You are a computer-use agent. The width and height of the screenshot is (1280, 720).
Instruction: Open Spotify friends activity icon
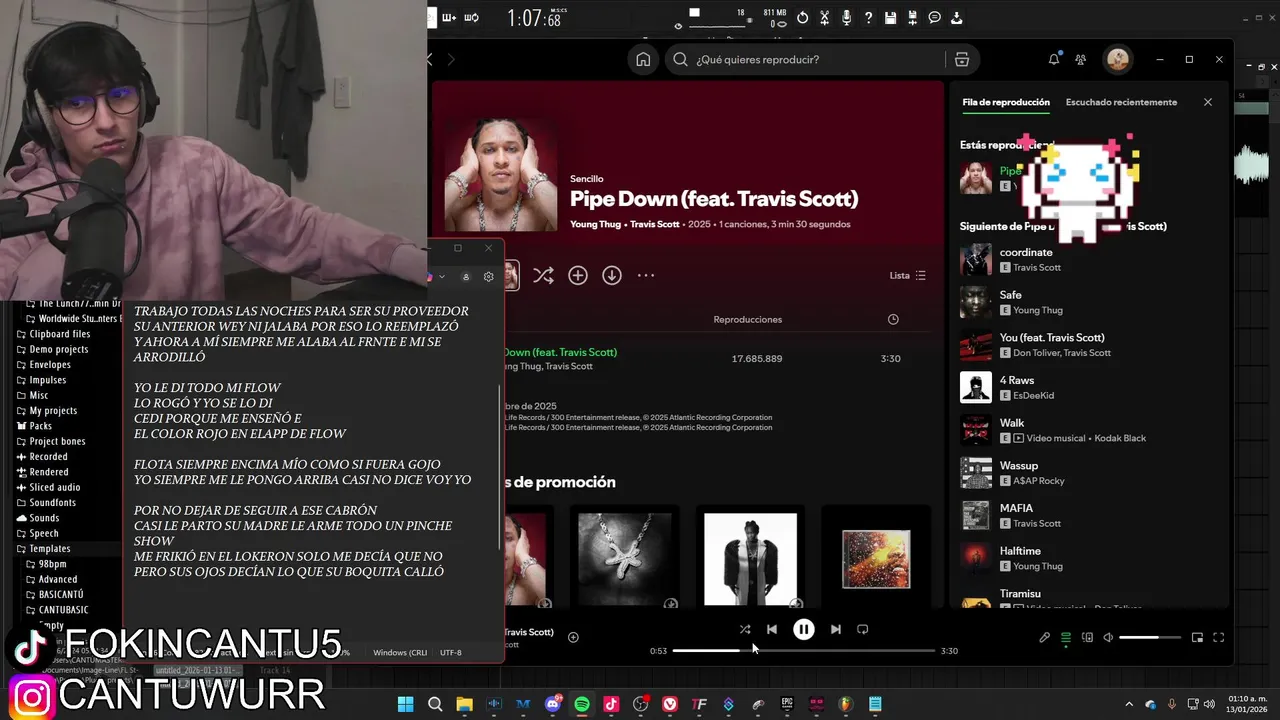coord(1081,59)
